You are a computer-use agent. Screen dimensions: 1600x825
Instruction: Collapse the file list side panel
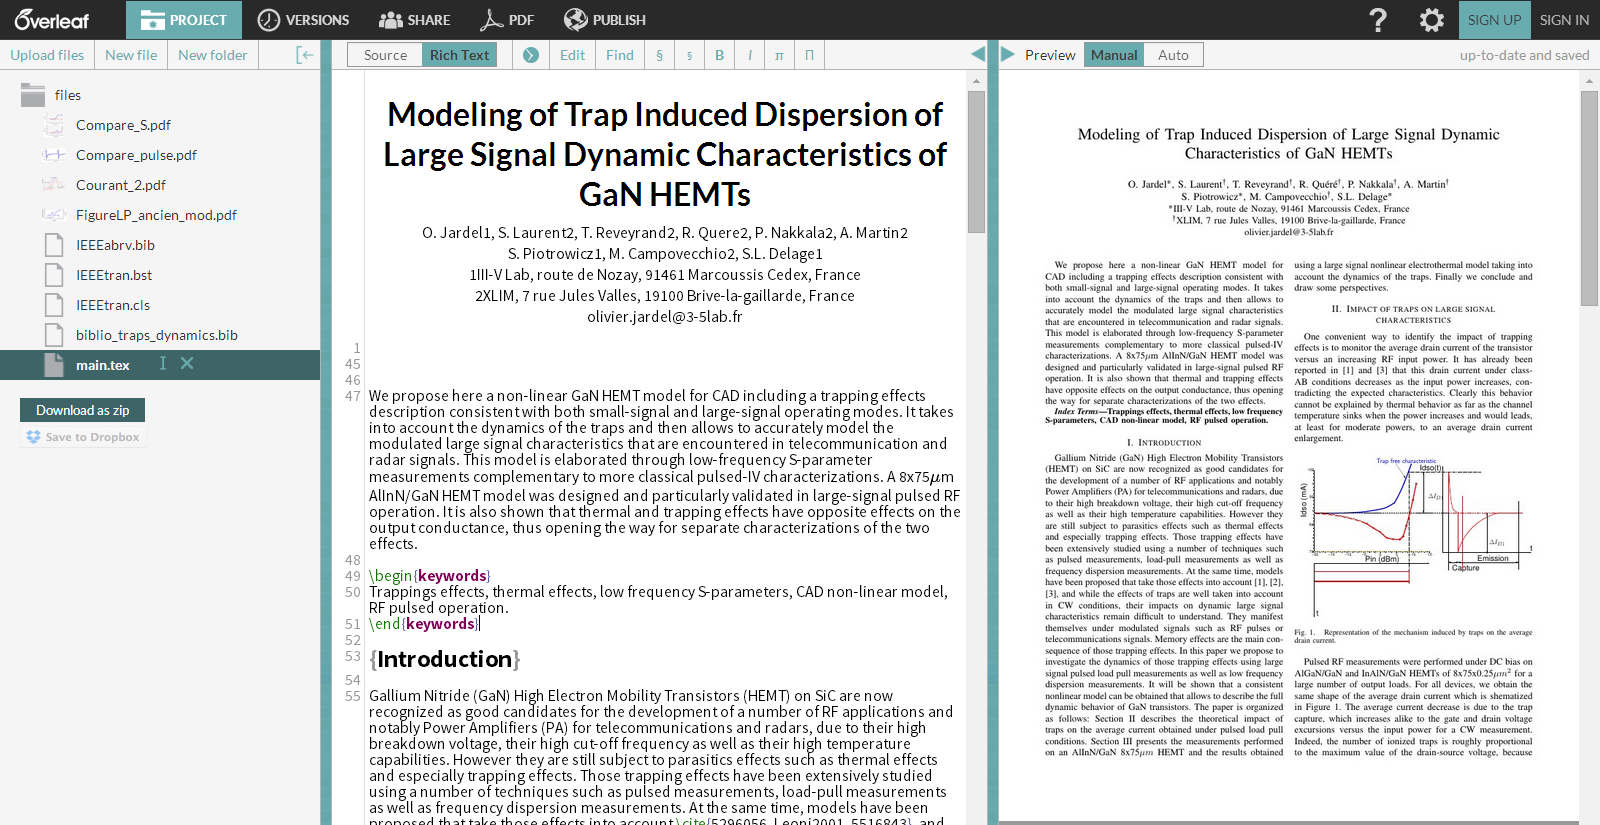click(304, 55)
